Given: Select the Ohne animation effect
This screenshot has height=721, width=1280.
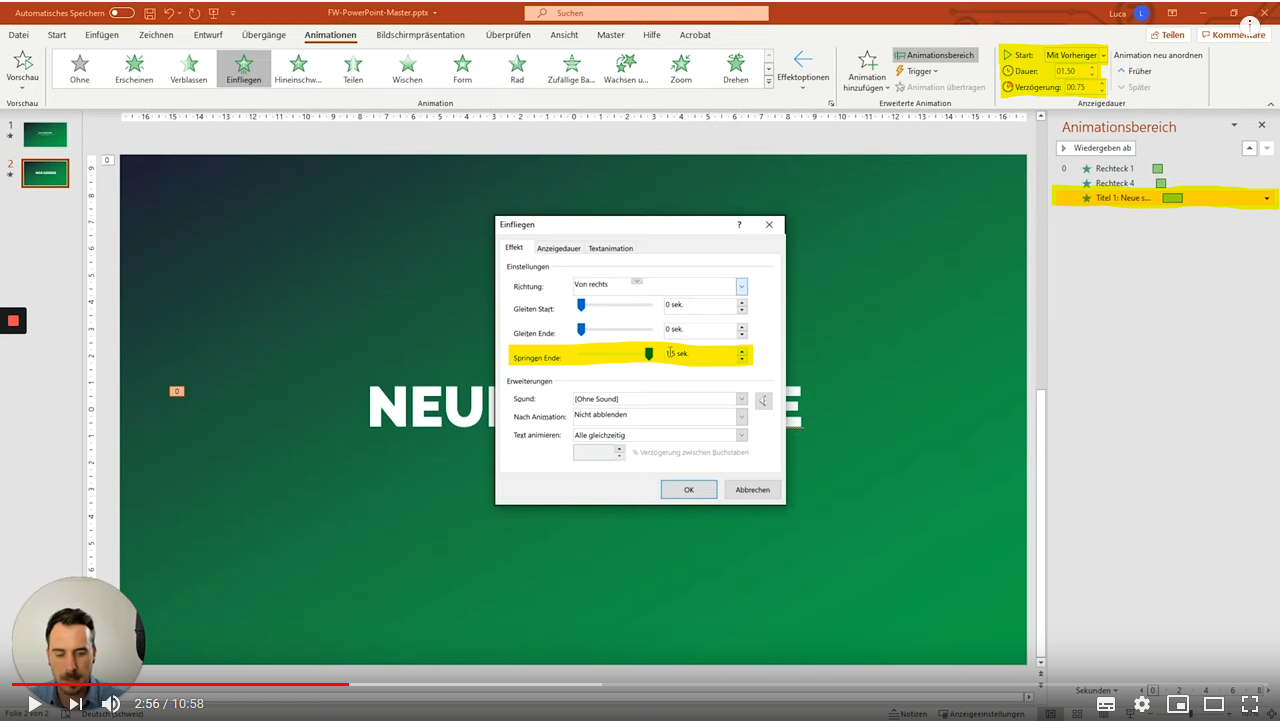Looking at the screenshot, I should click(80, 69).
